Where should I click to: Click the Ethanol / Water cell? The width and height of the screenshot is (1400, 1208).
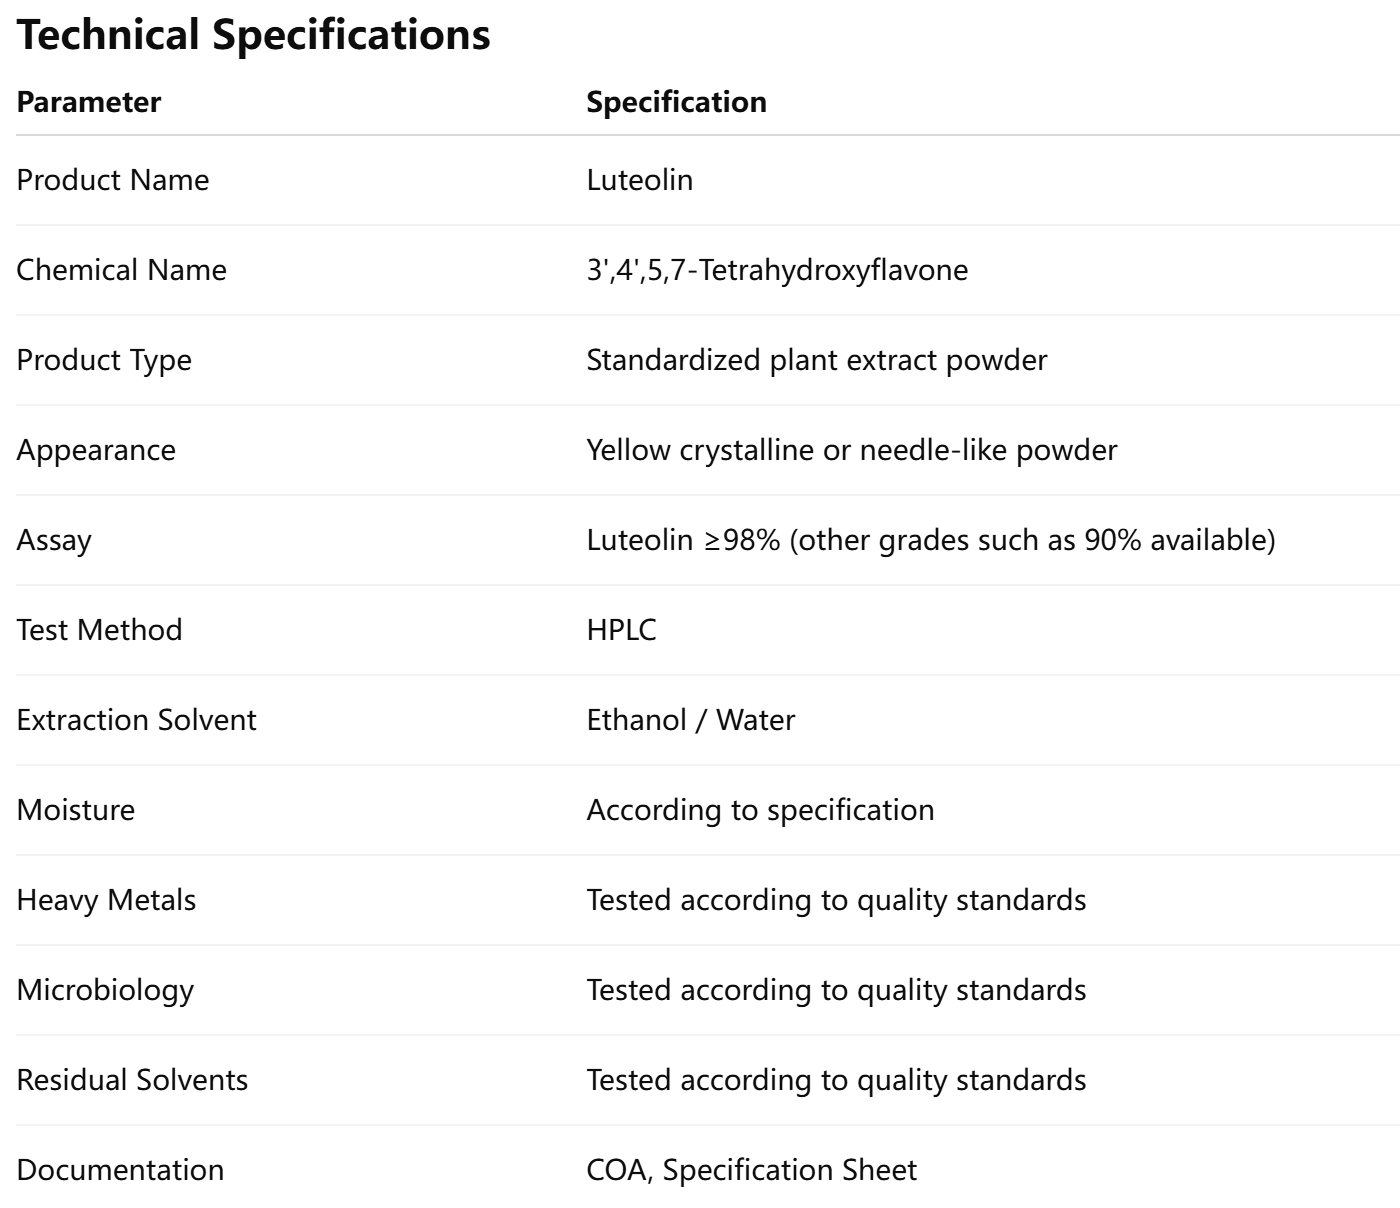point(690,720)
